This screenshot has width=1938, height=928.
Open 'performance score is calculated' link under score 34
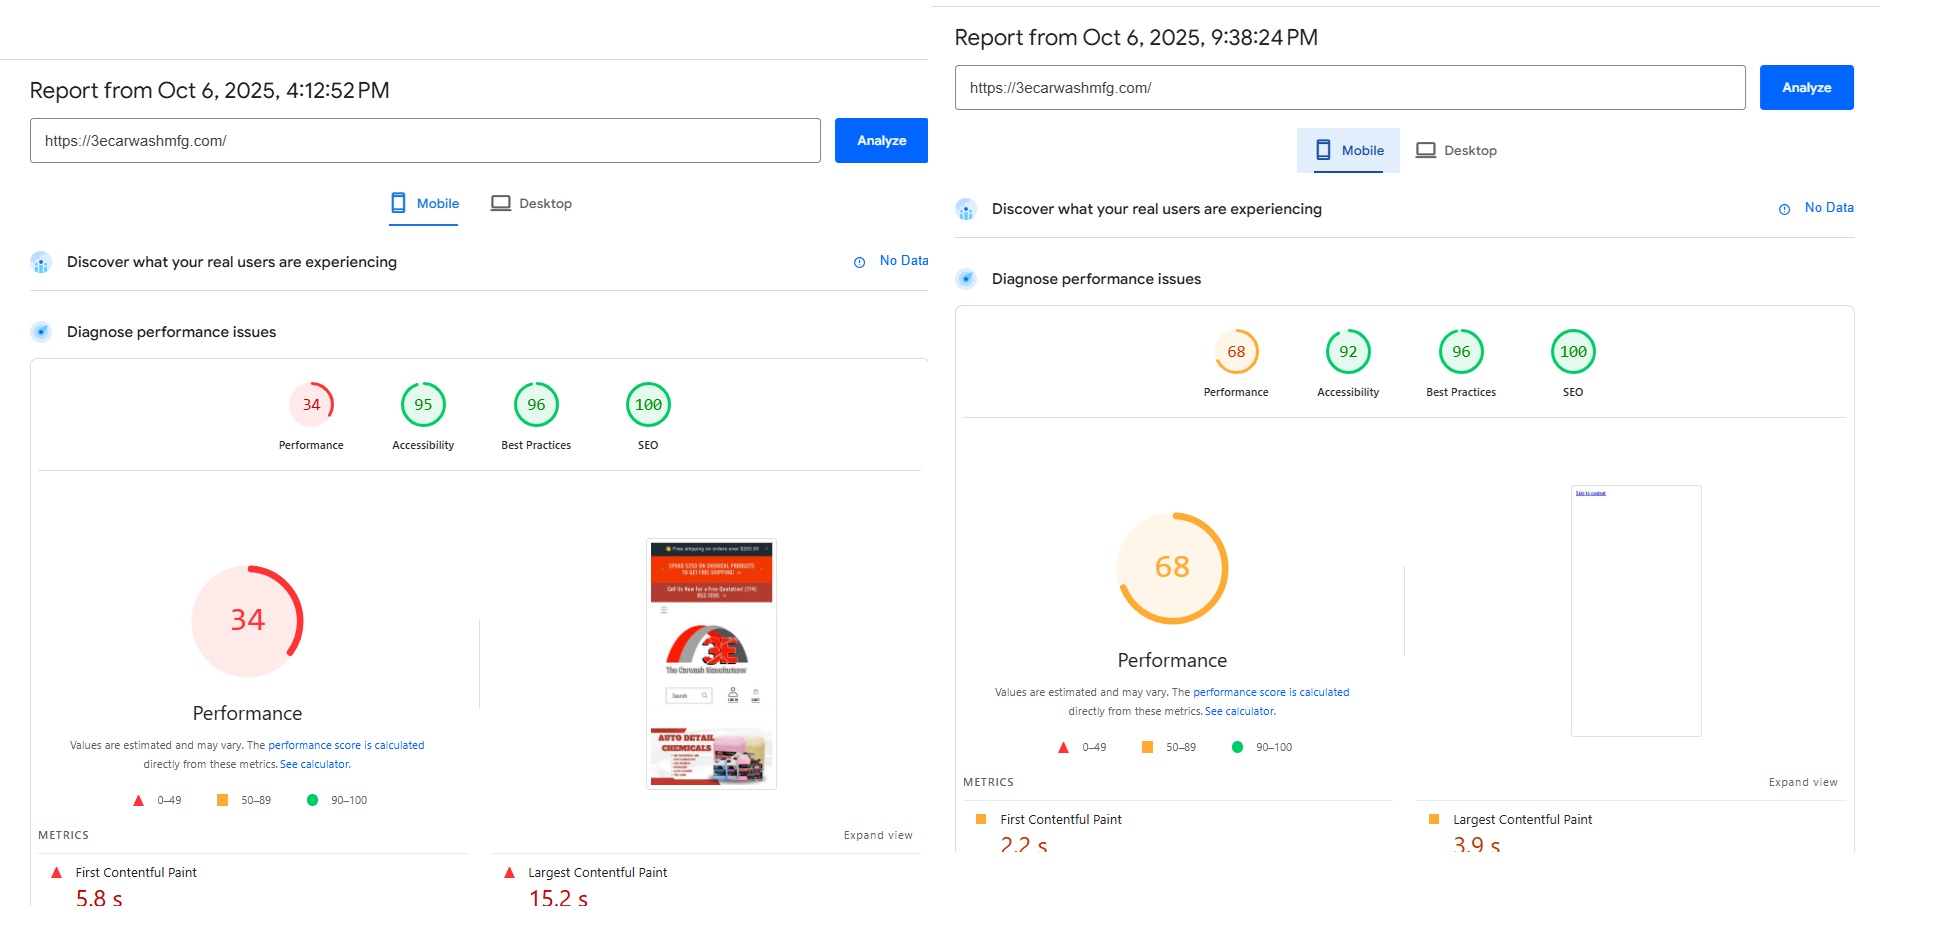click(346, 745)
